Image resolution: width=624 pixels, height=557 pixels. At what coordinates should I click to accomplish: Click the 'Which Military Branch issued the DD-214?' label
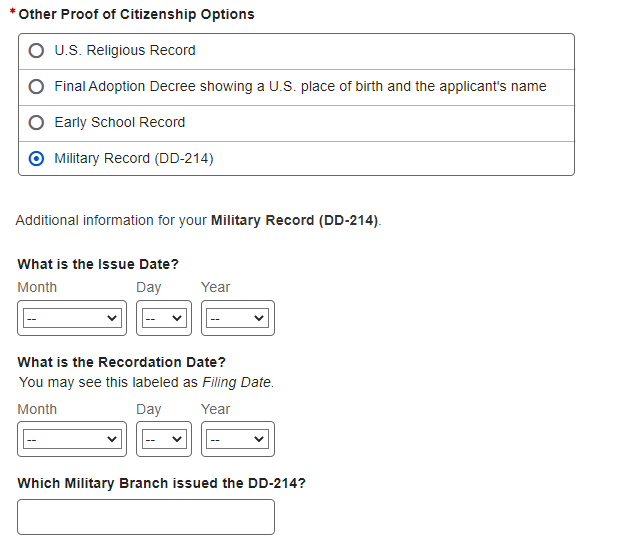coord(161,483)
